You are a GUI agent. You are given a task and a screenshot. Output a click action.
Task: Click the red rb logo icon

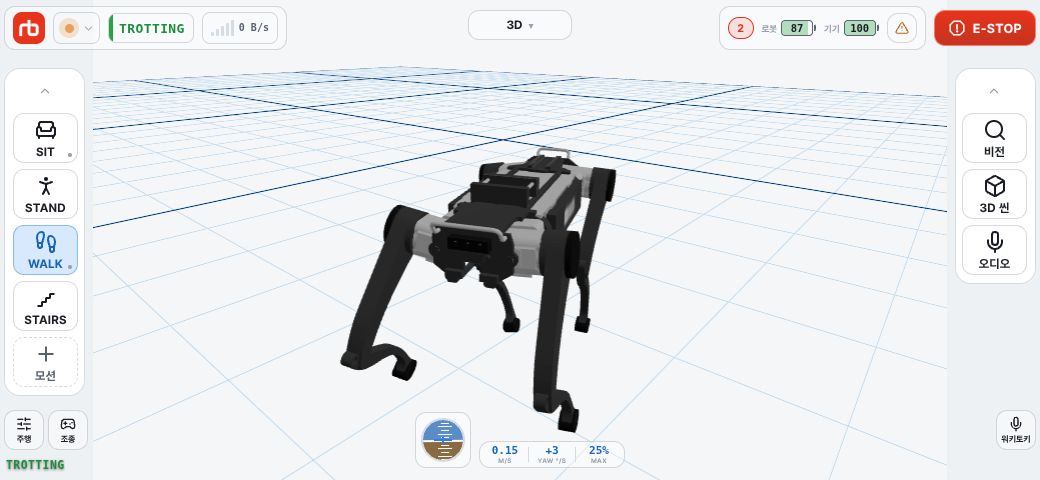coord(29,29)
